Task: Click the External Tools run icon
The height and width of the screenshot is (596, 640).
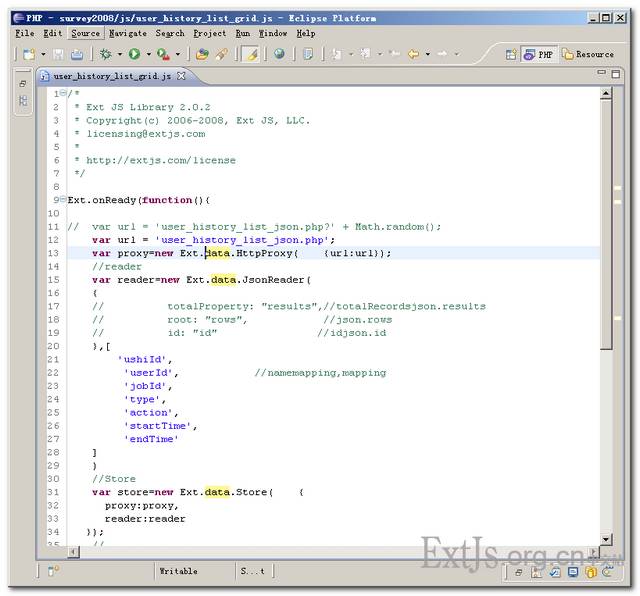Action: click(163, 54)
